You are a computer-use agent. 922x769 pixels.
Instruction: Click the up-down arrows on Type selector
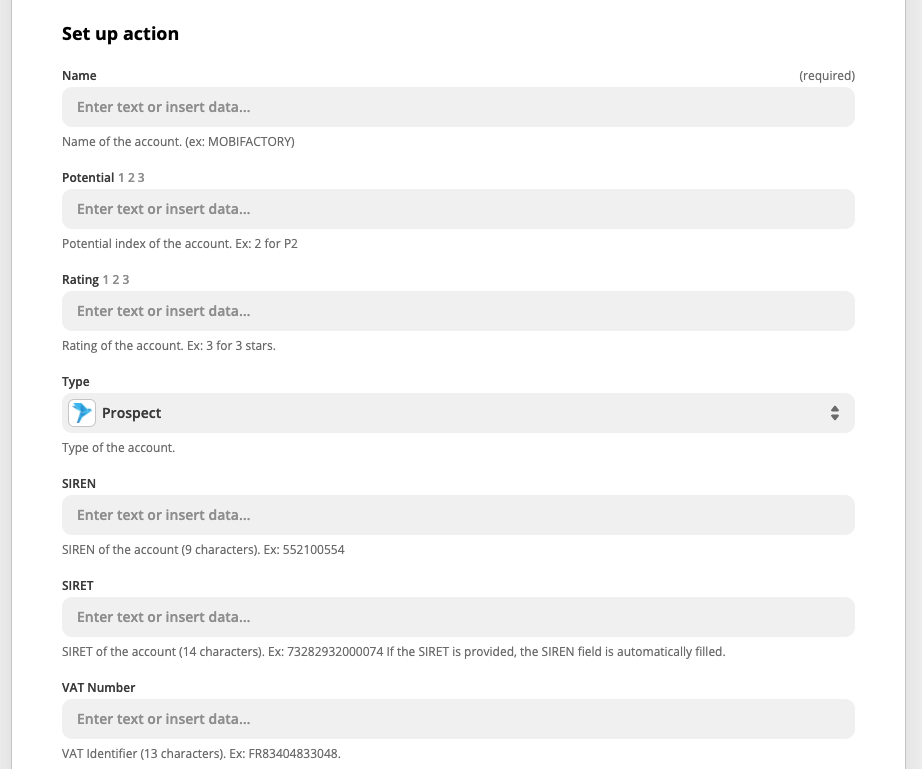(835, 413)
